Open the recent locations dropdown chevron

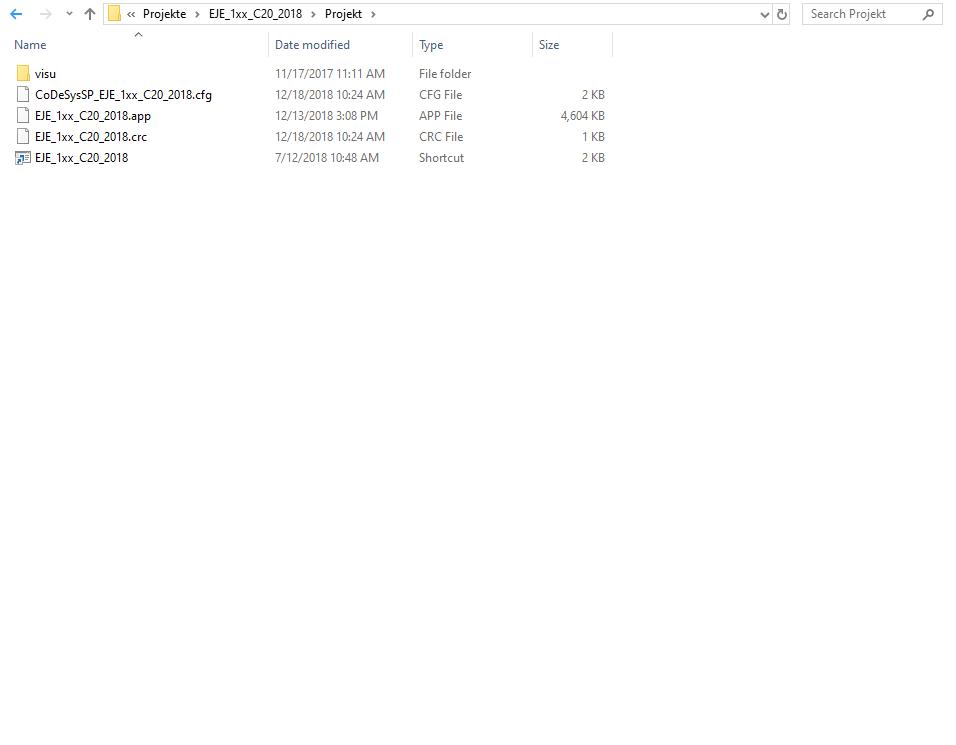tap(69, 14)
